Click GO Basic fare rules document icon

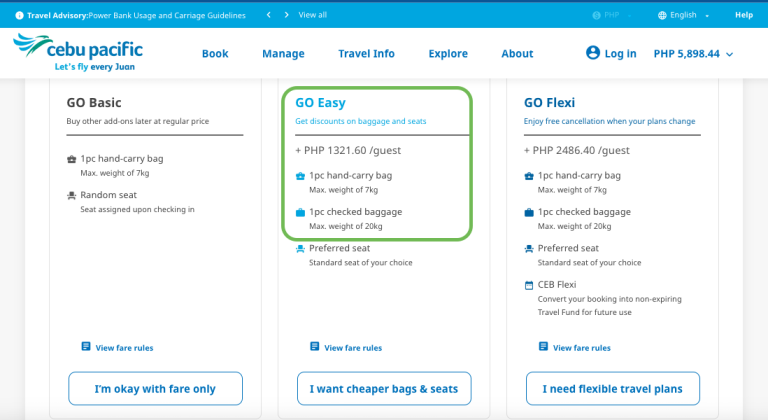(x=86, y=347)
